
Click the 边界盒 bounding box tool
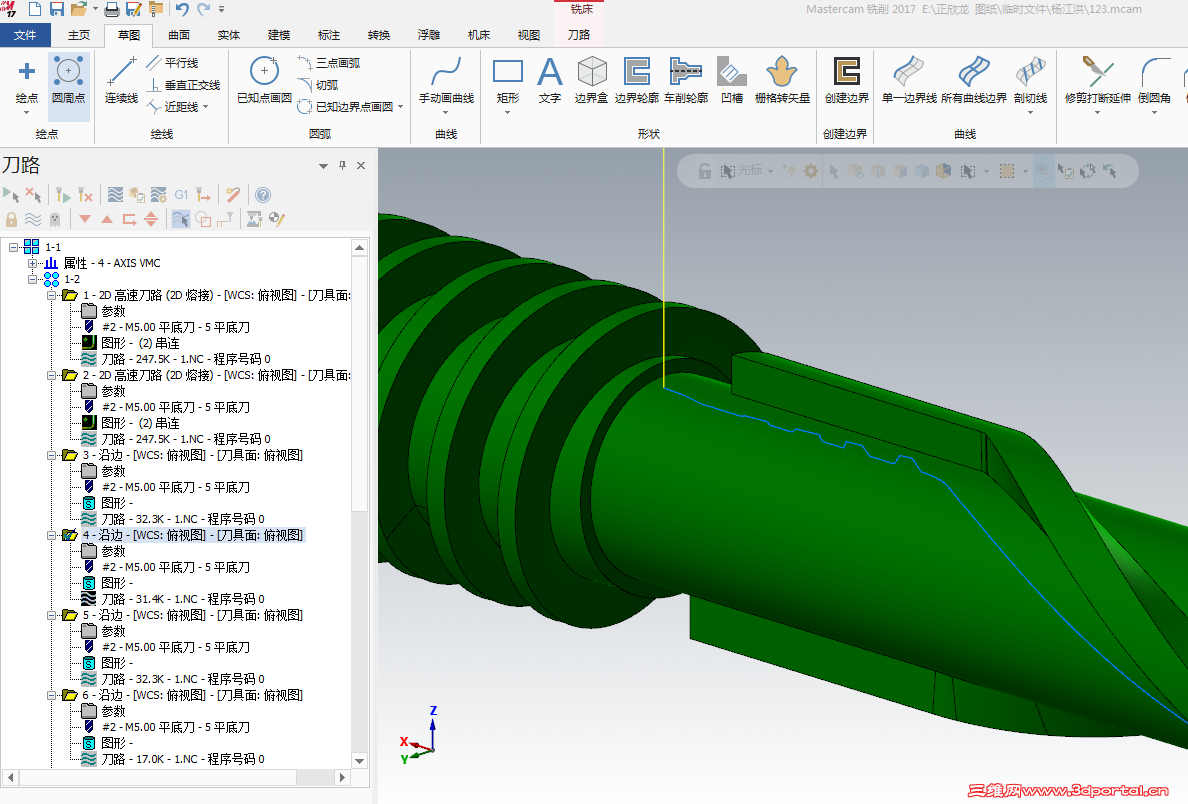(592, 81)
